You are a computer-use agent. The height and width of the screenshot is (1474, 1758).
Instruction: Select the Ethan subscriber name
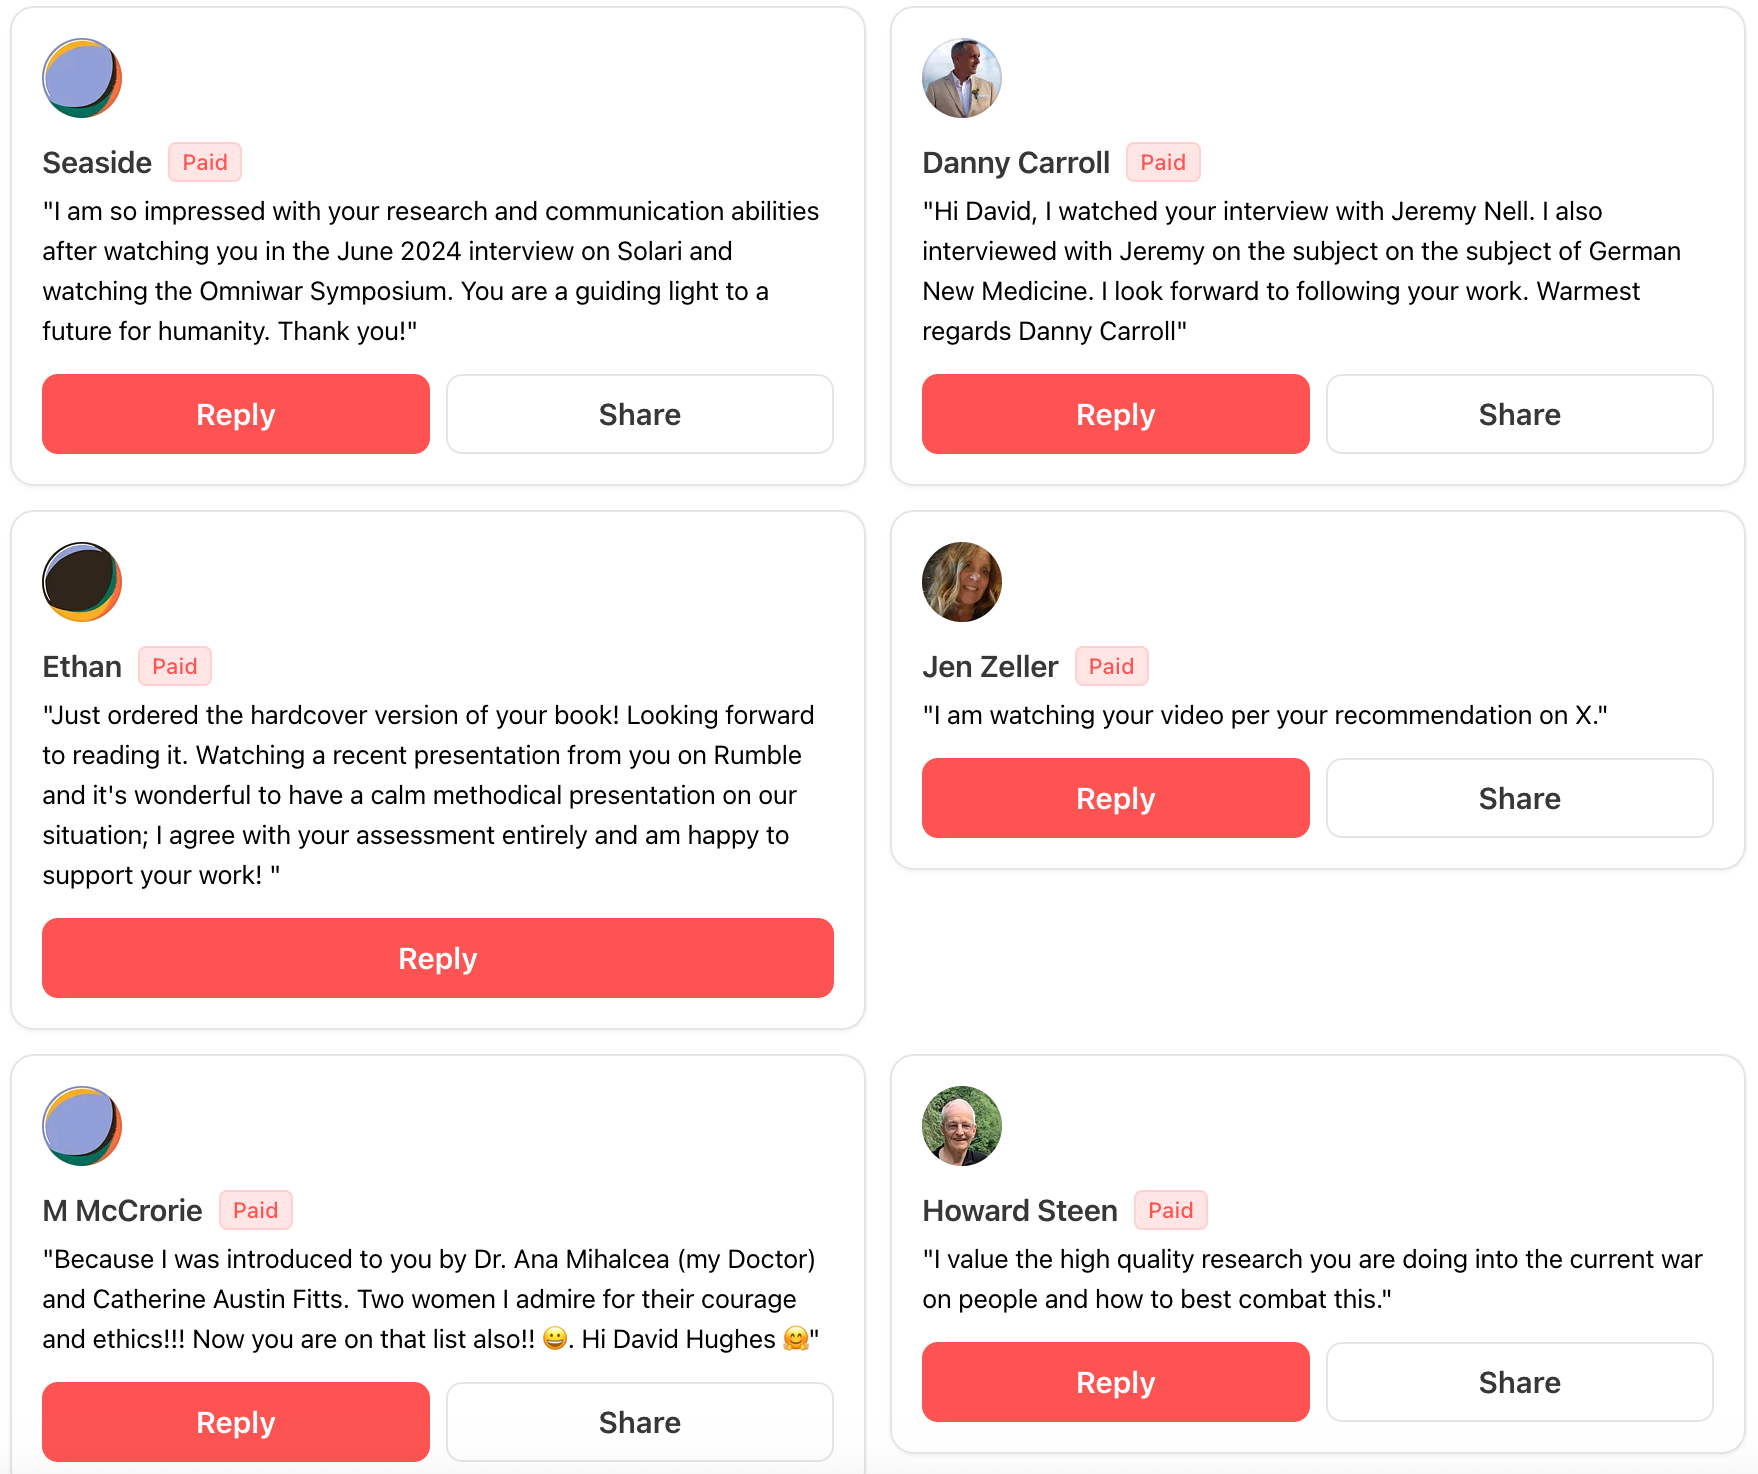point(82,666)
